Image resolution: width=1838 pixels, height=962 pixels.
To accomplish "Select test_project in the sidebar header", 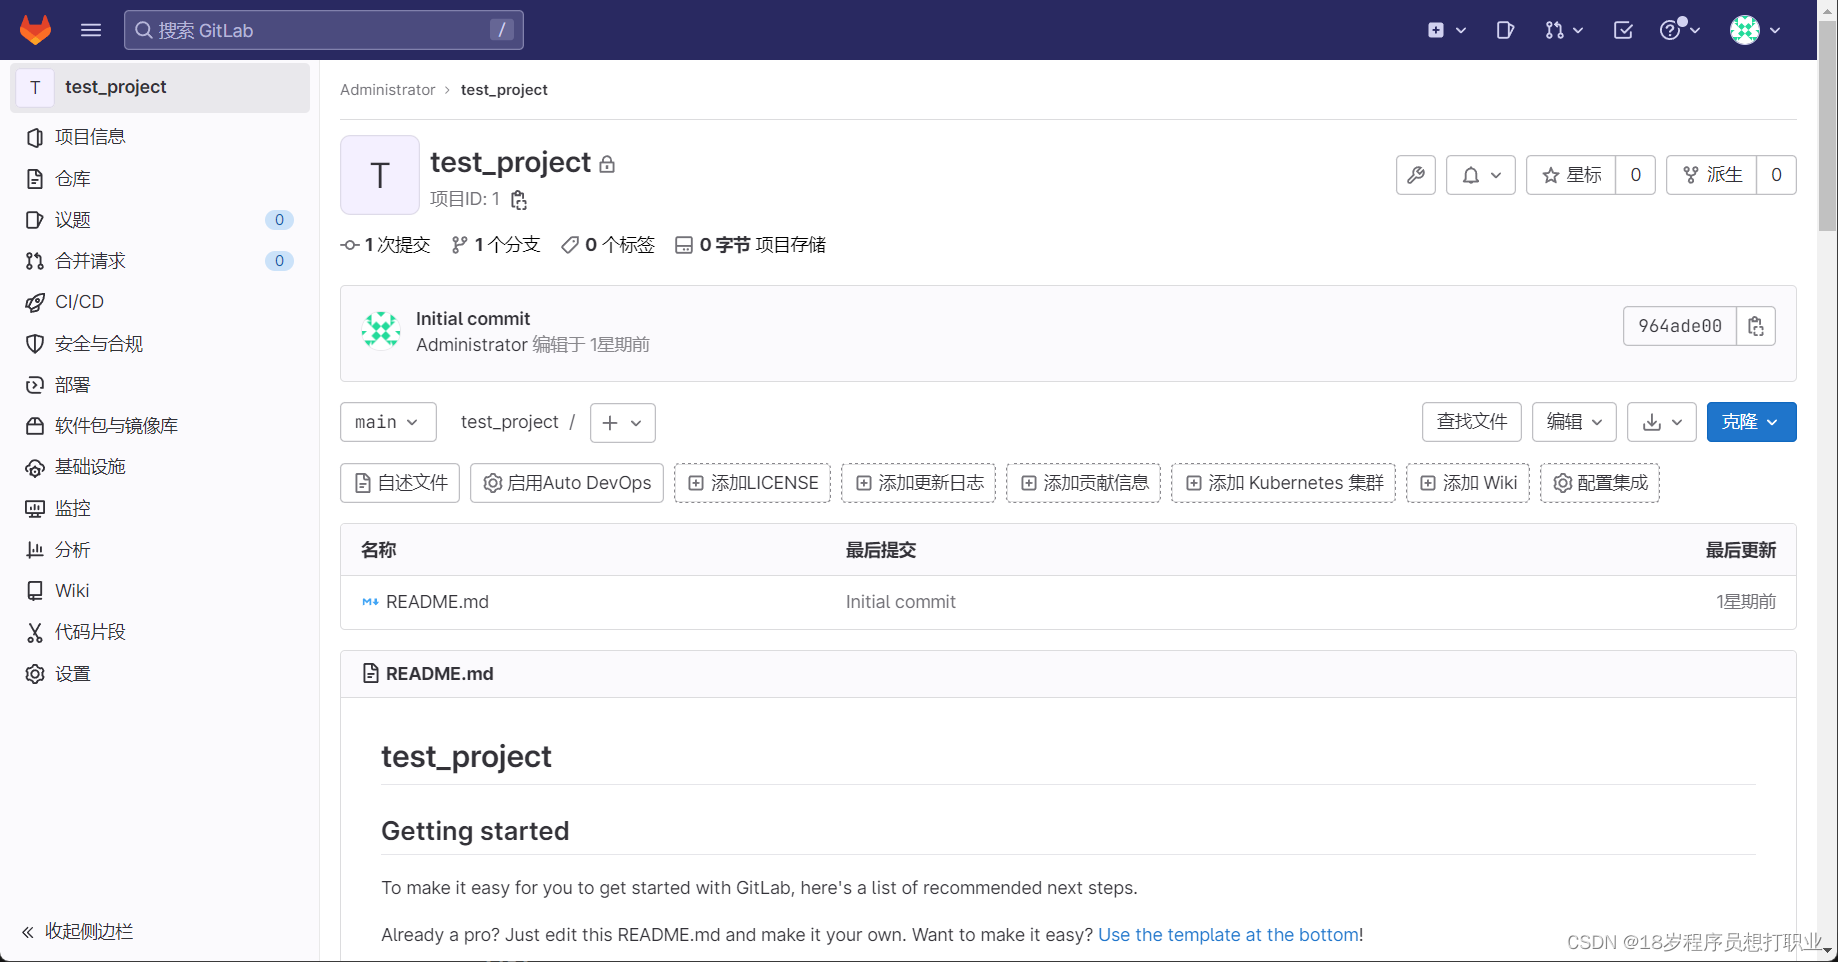I will click(160, 87).
